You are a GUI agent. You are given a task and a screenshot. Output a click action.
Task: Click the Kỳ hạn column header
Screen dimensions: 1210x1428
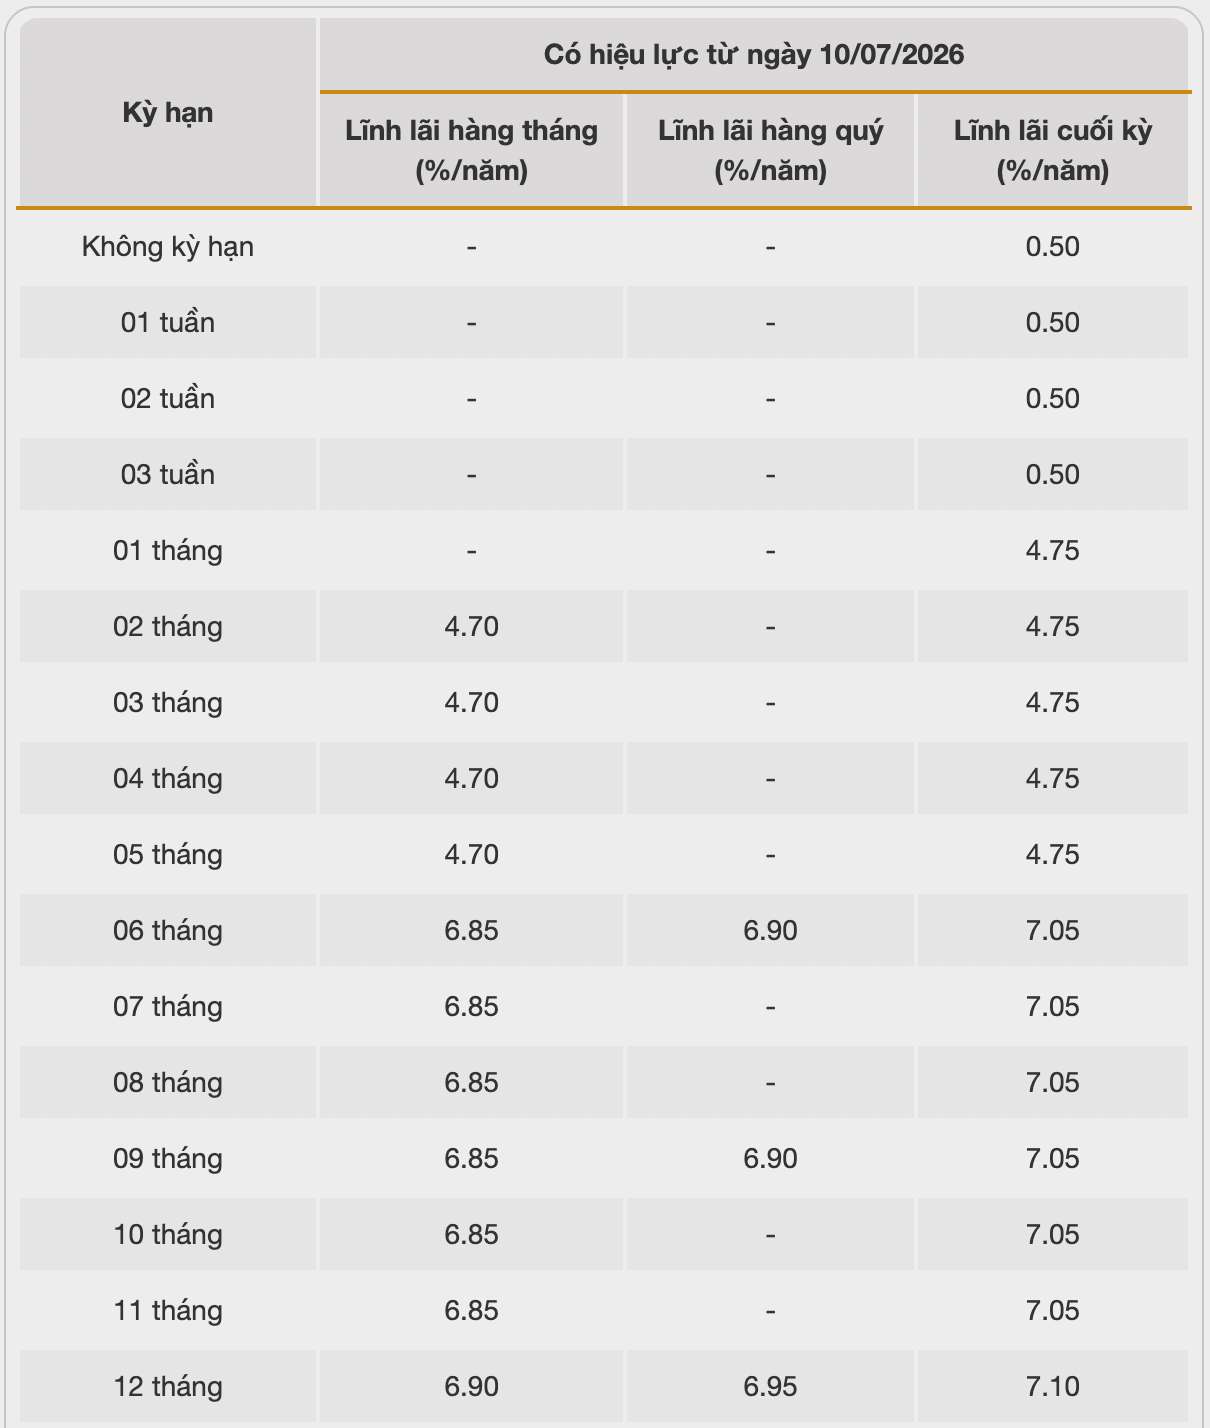[x=168, y=112]
